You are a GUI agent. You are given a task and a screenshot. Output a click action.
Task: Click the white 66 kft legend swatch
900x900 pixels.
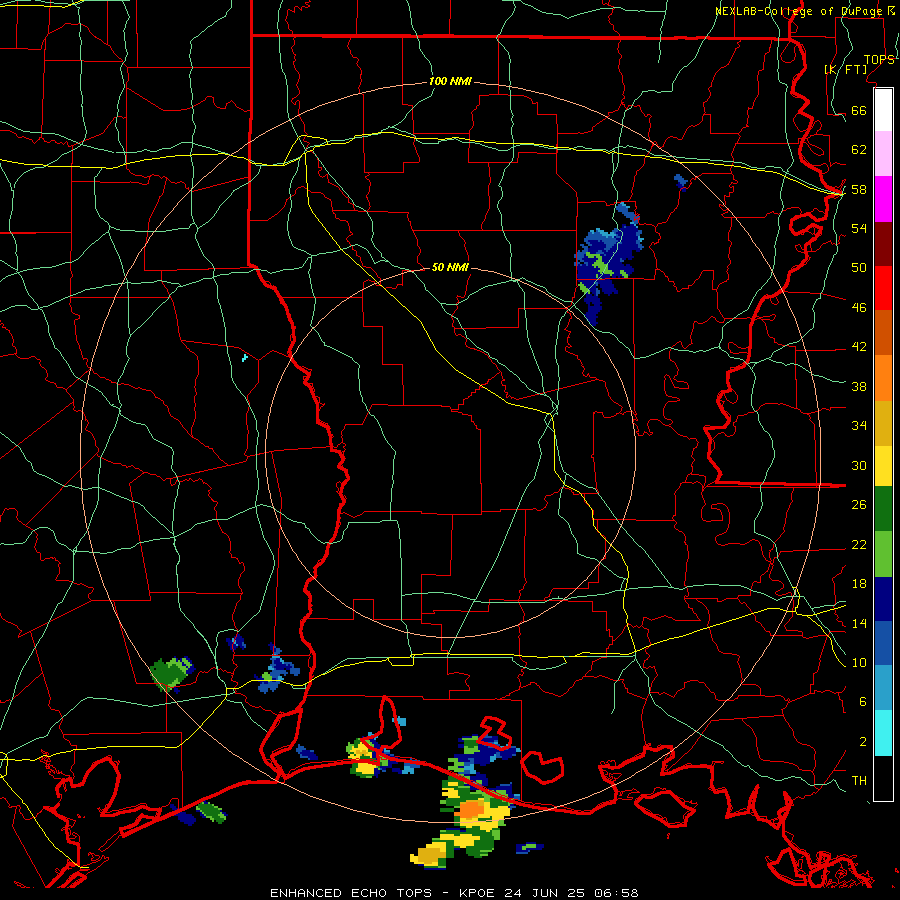click(x=883, y=110)
